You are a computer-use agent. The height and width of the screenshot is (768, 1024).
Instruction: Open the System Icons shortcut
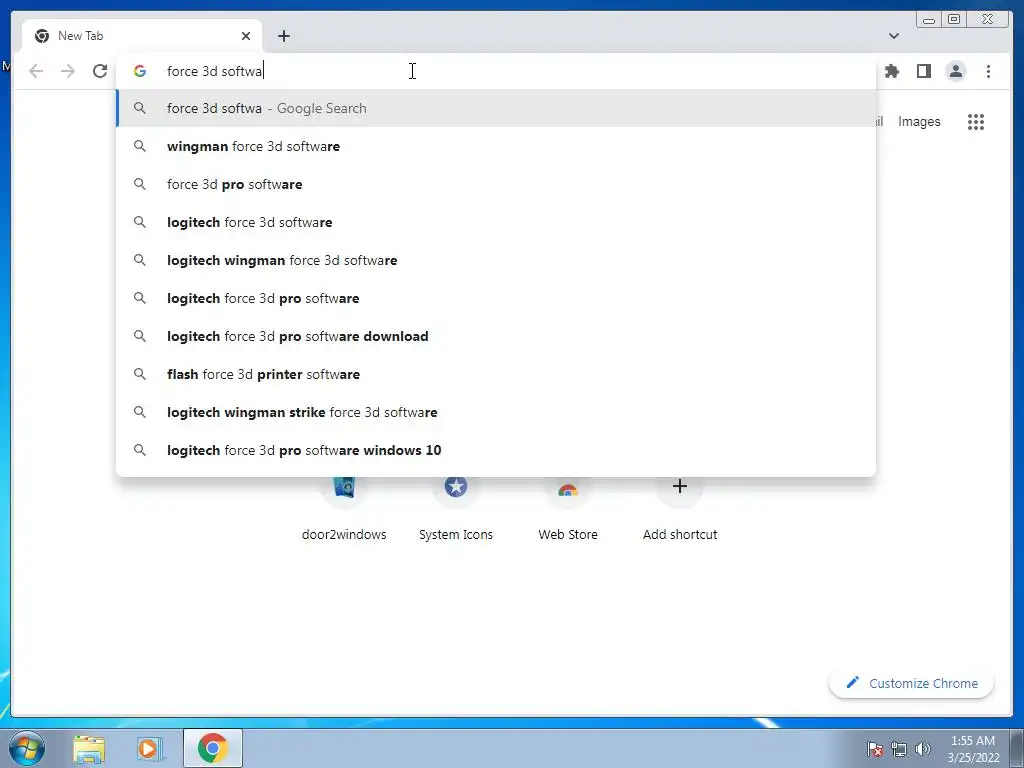[x=456, y=487]
